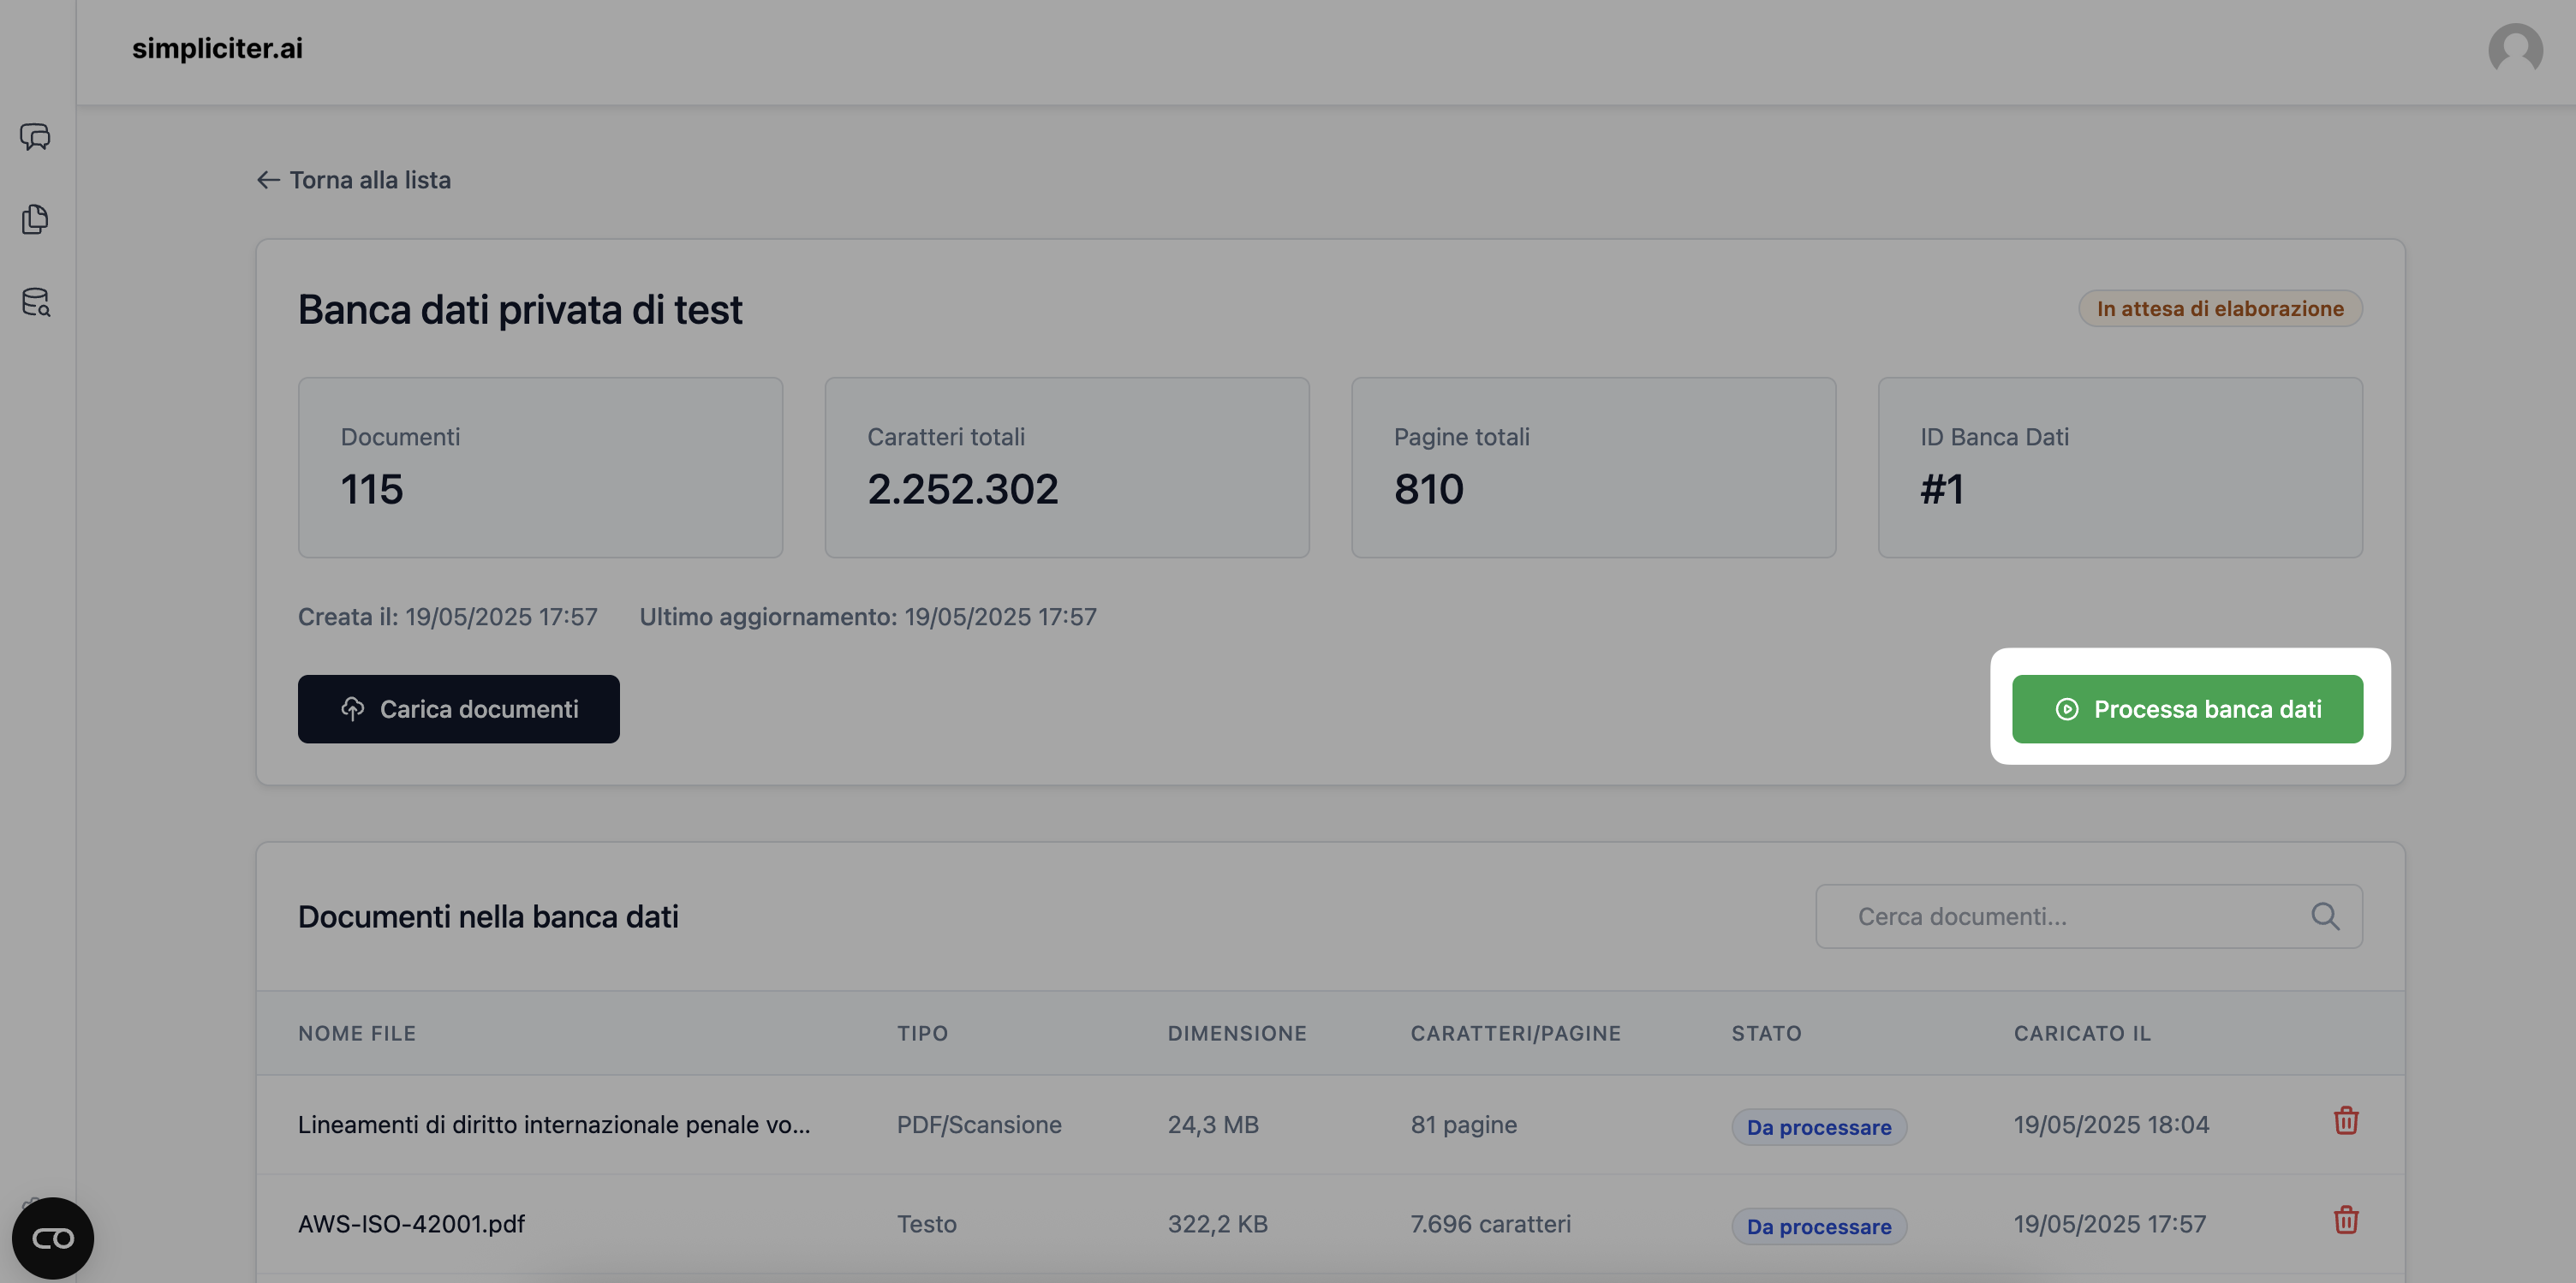Click the DIMENSIONE column header
Image resolution: width=2576 pixels, height=1283 pixels.
click(x=1236, y=1033)
